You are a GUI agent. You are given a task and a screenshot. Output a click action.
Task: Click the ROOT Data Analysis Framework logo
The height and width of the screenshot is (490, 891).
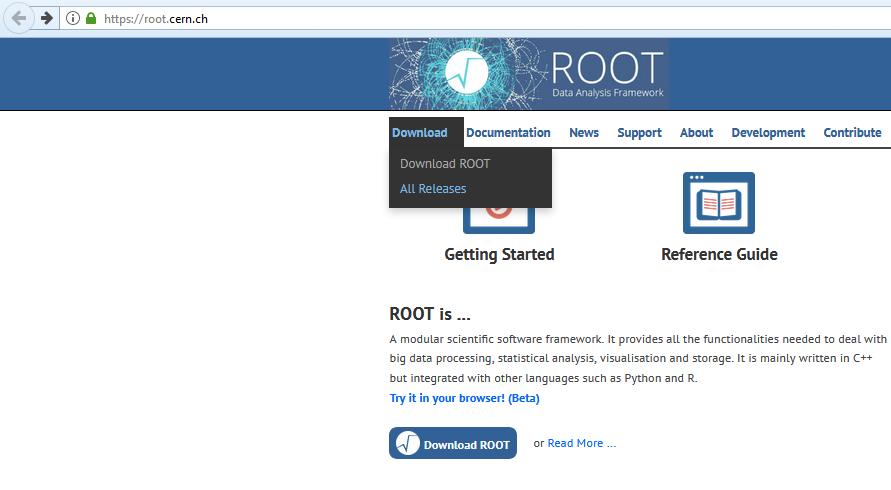coord(528,74)
